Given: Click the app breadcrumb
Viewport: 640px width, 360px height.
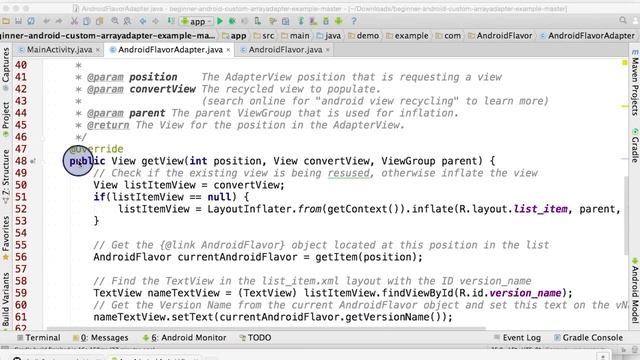Looking at the screenshot, I should tap(234, 36).
